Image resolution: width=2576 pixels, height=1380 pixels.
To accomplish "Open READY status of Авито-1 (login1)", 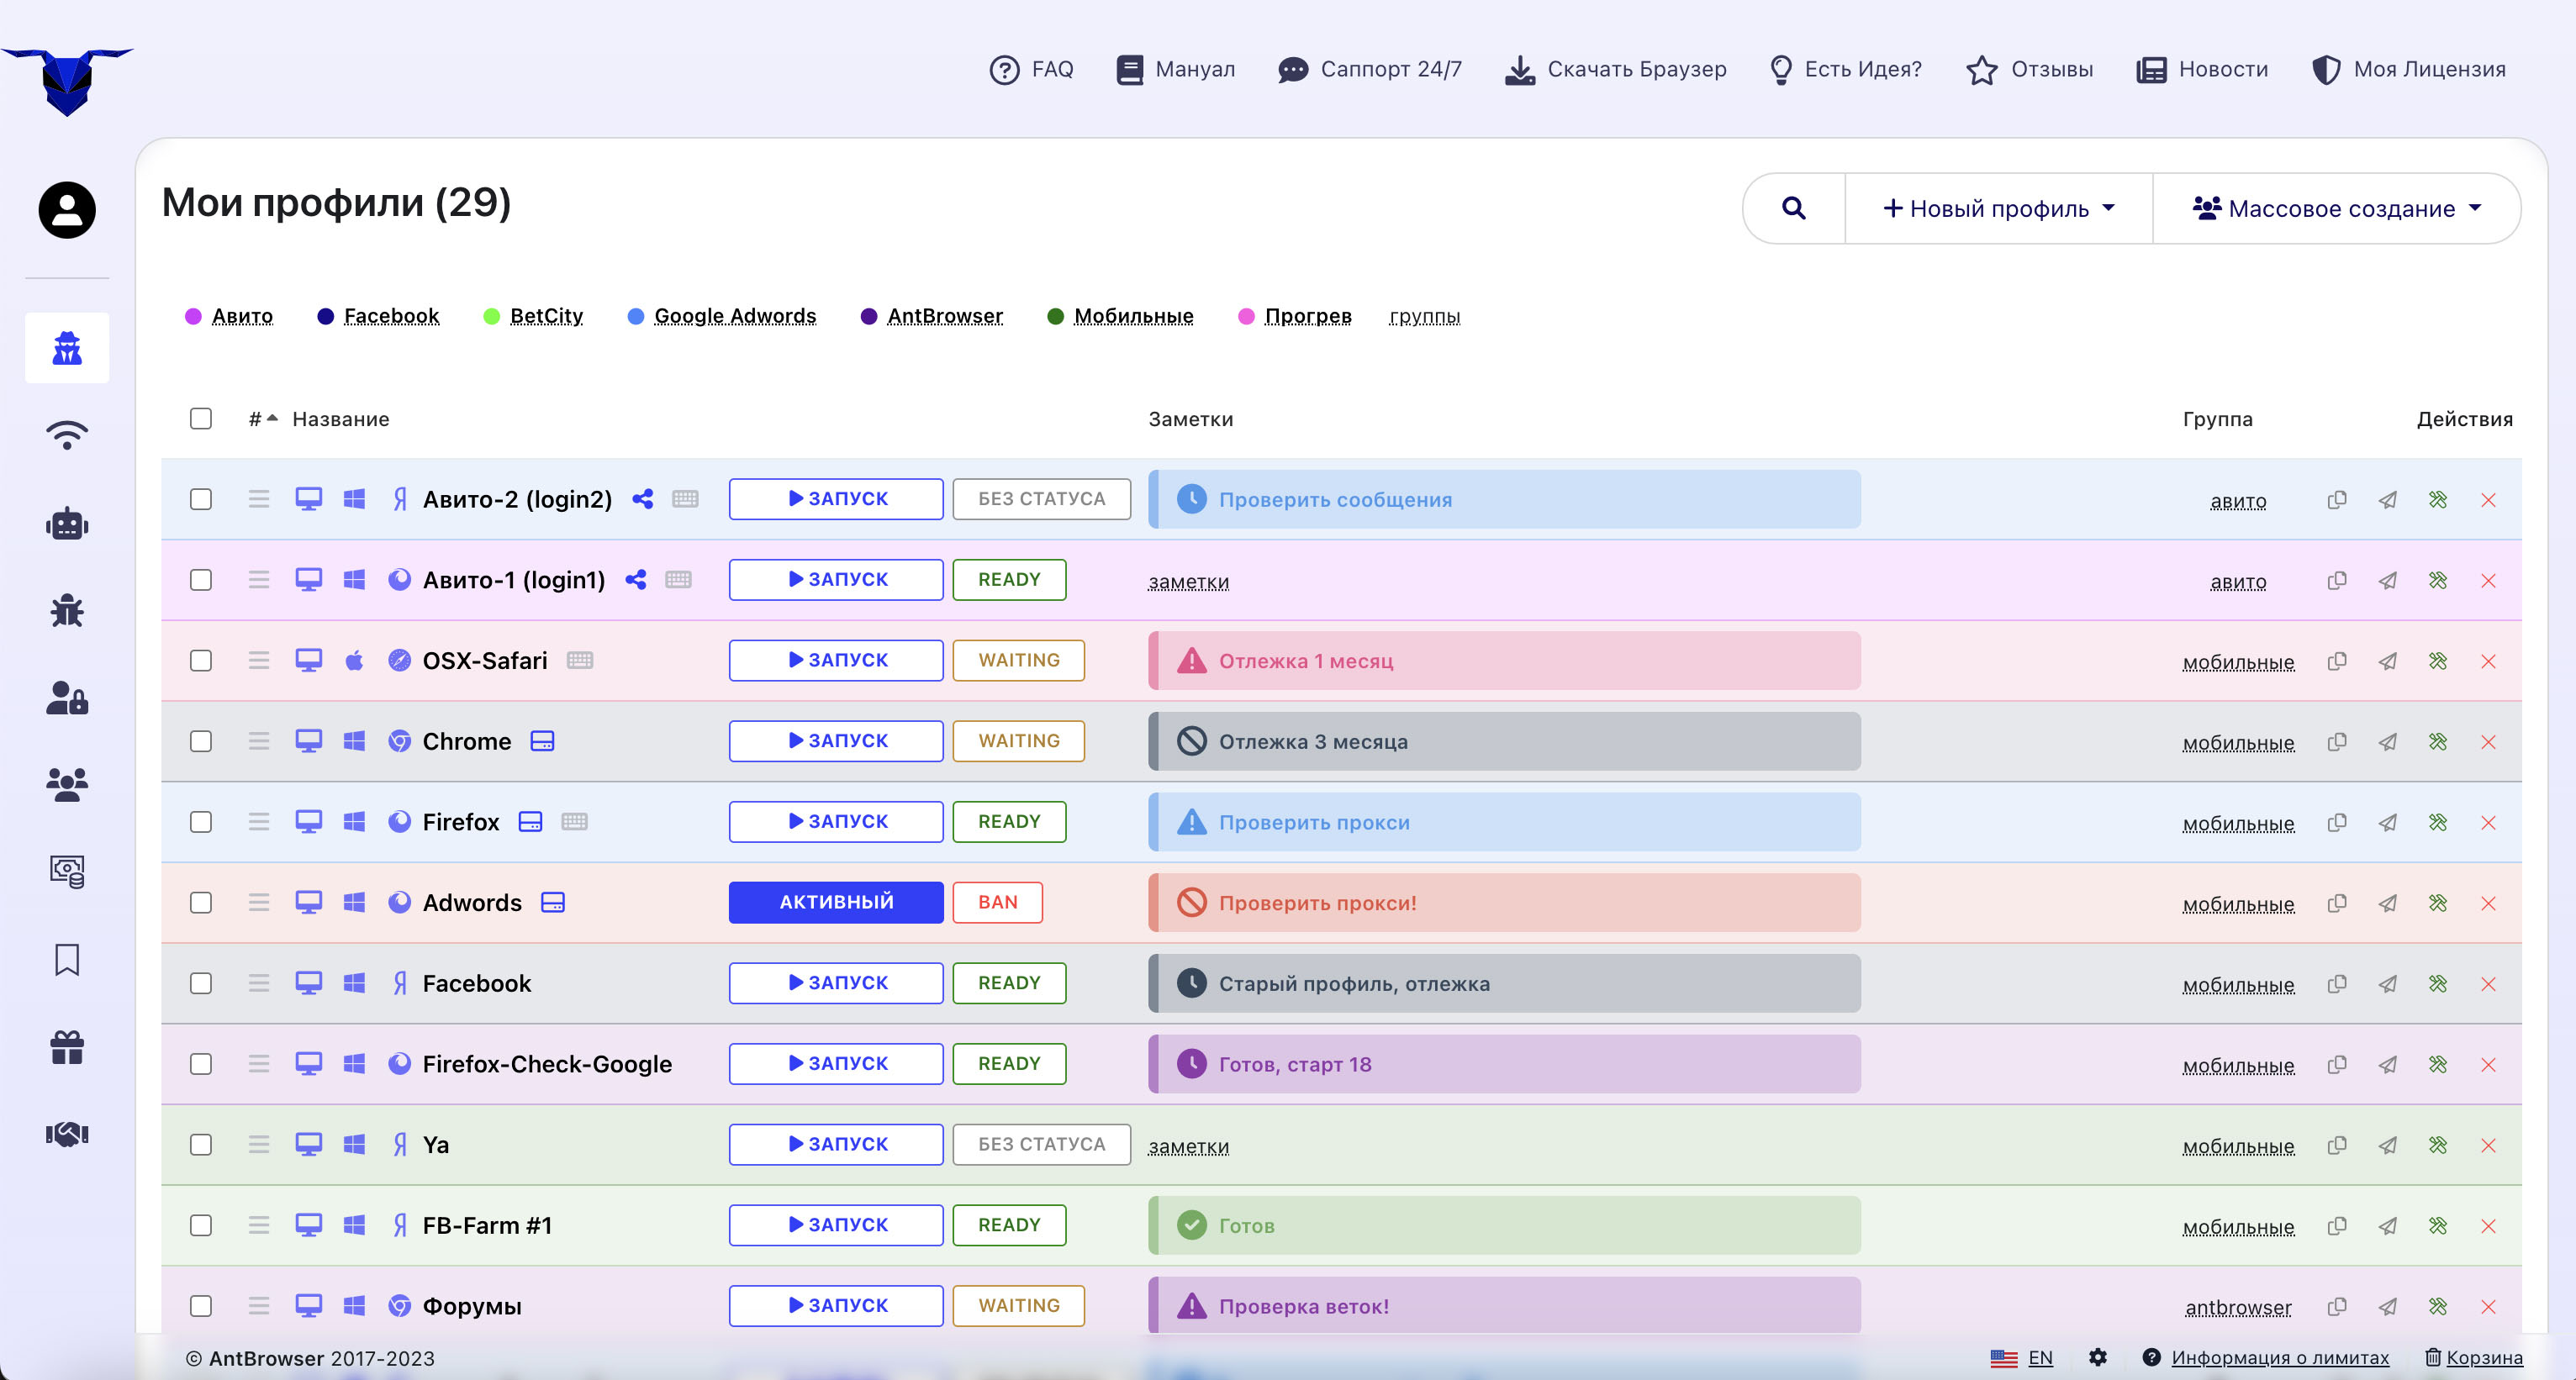I will 1009,580.
